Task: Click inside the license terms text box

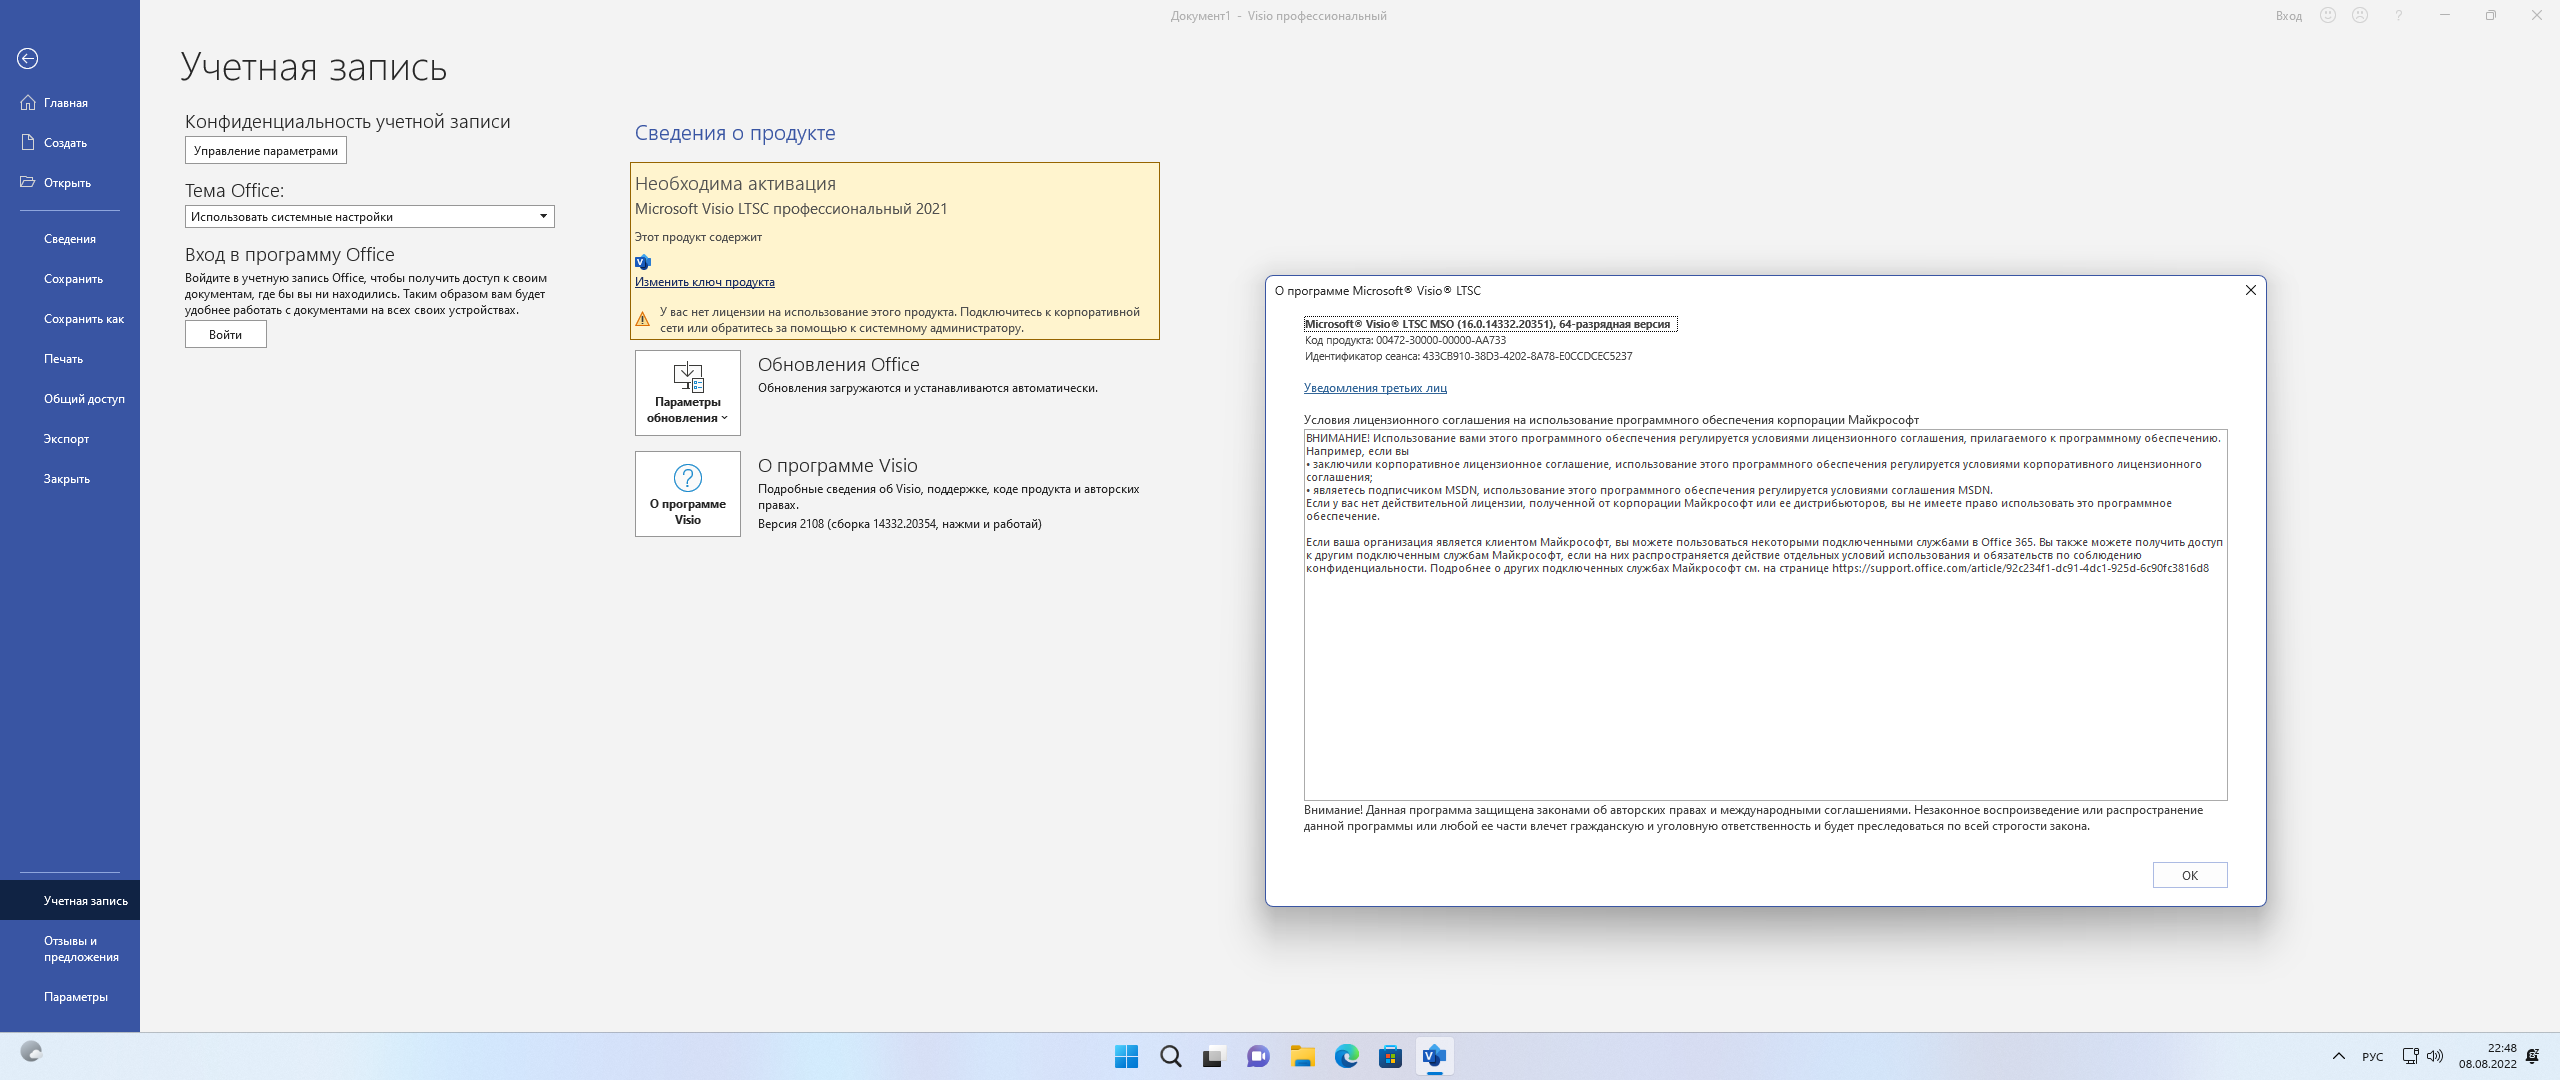Action: click(x=1765, y=615)
